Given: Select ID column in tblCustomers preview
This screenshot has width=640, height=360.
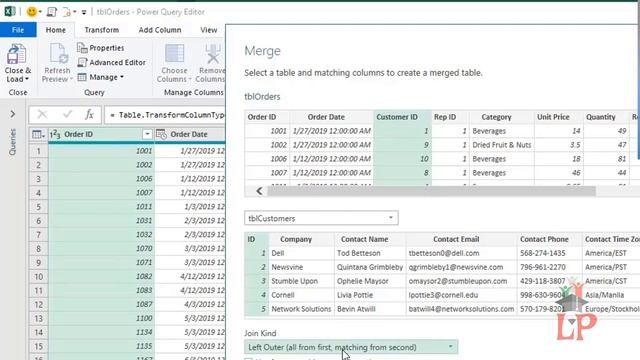Looking at the screenshot, I should coord(256,239).
